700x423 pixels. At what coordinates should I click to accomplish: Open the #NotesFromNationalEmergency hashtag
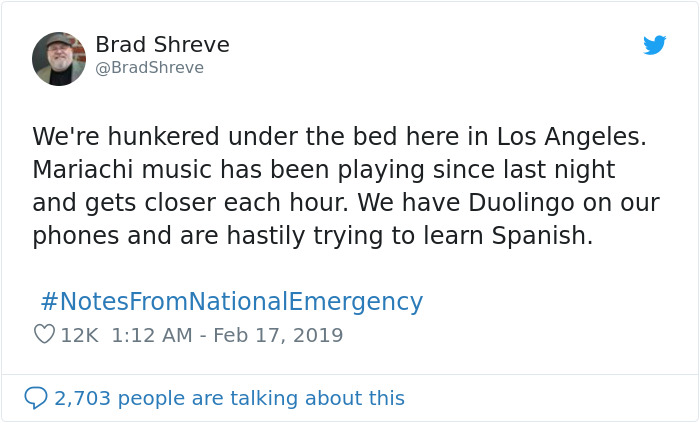[231, 302]
